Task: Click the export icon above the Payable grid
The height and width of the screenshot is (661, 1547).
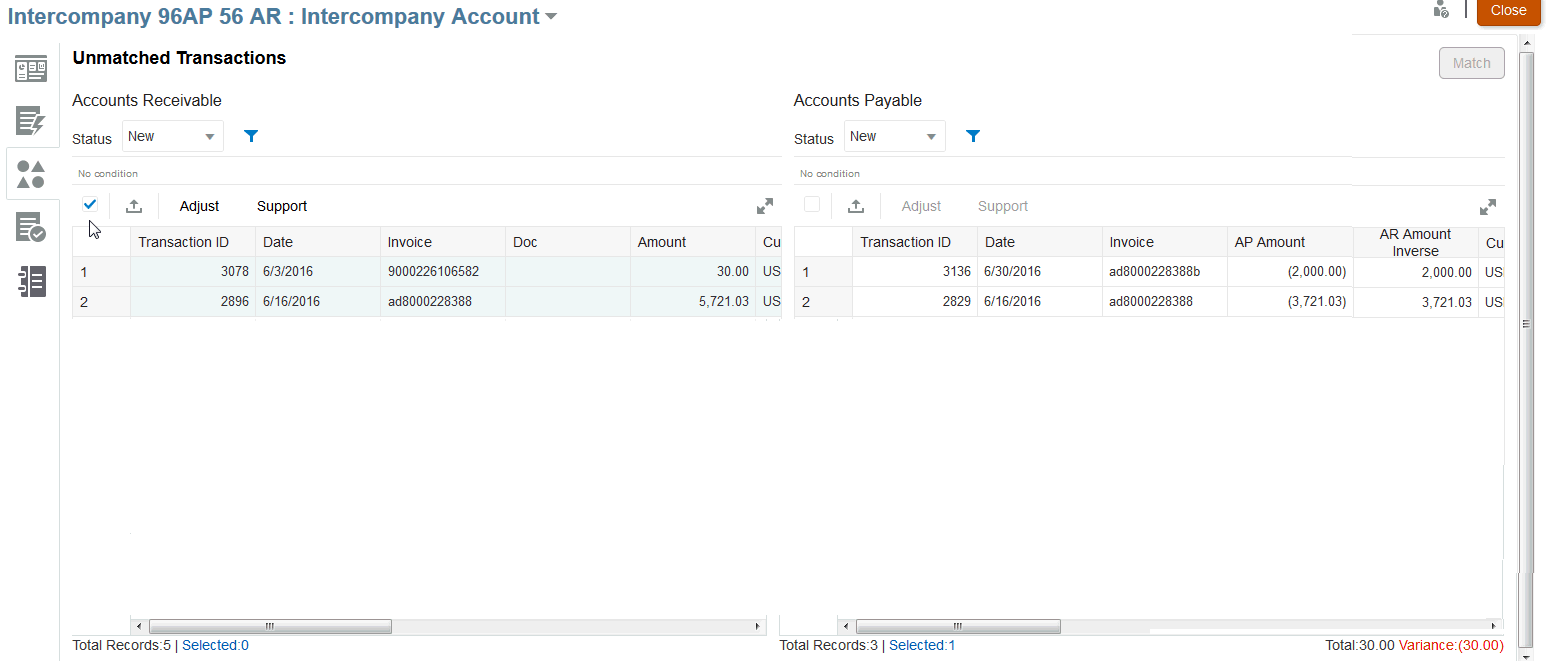Action: [856, 205]
